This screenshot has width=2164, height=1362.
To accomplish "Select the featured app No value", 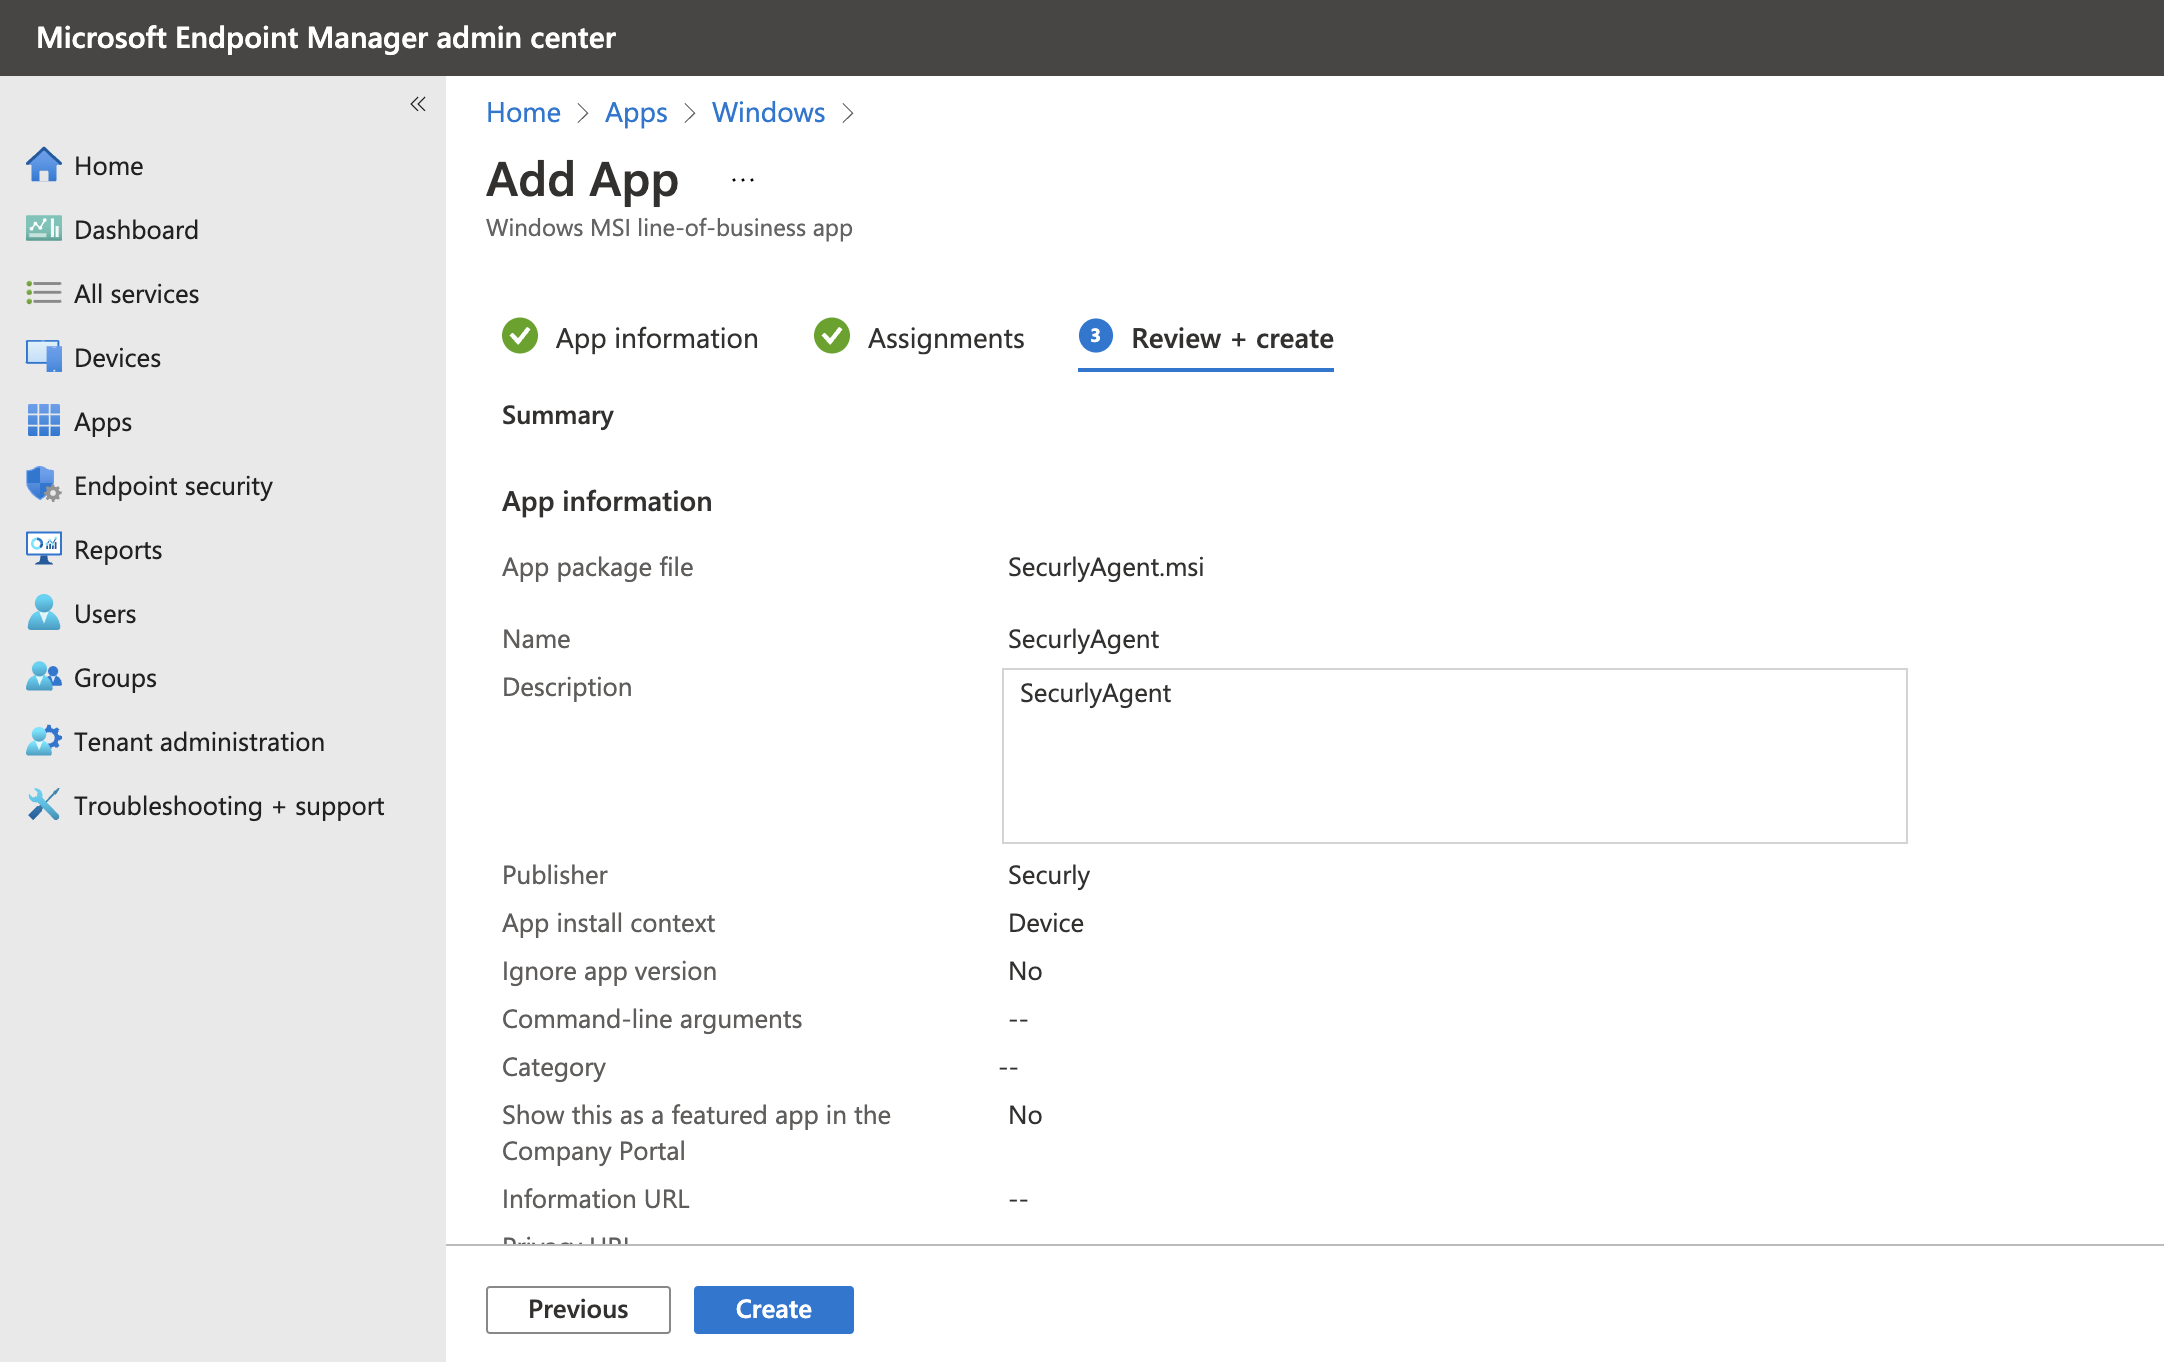I will 1025,1115.
